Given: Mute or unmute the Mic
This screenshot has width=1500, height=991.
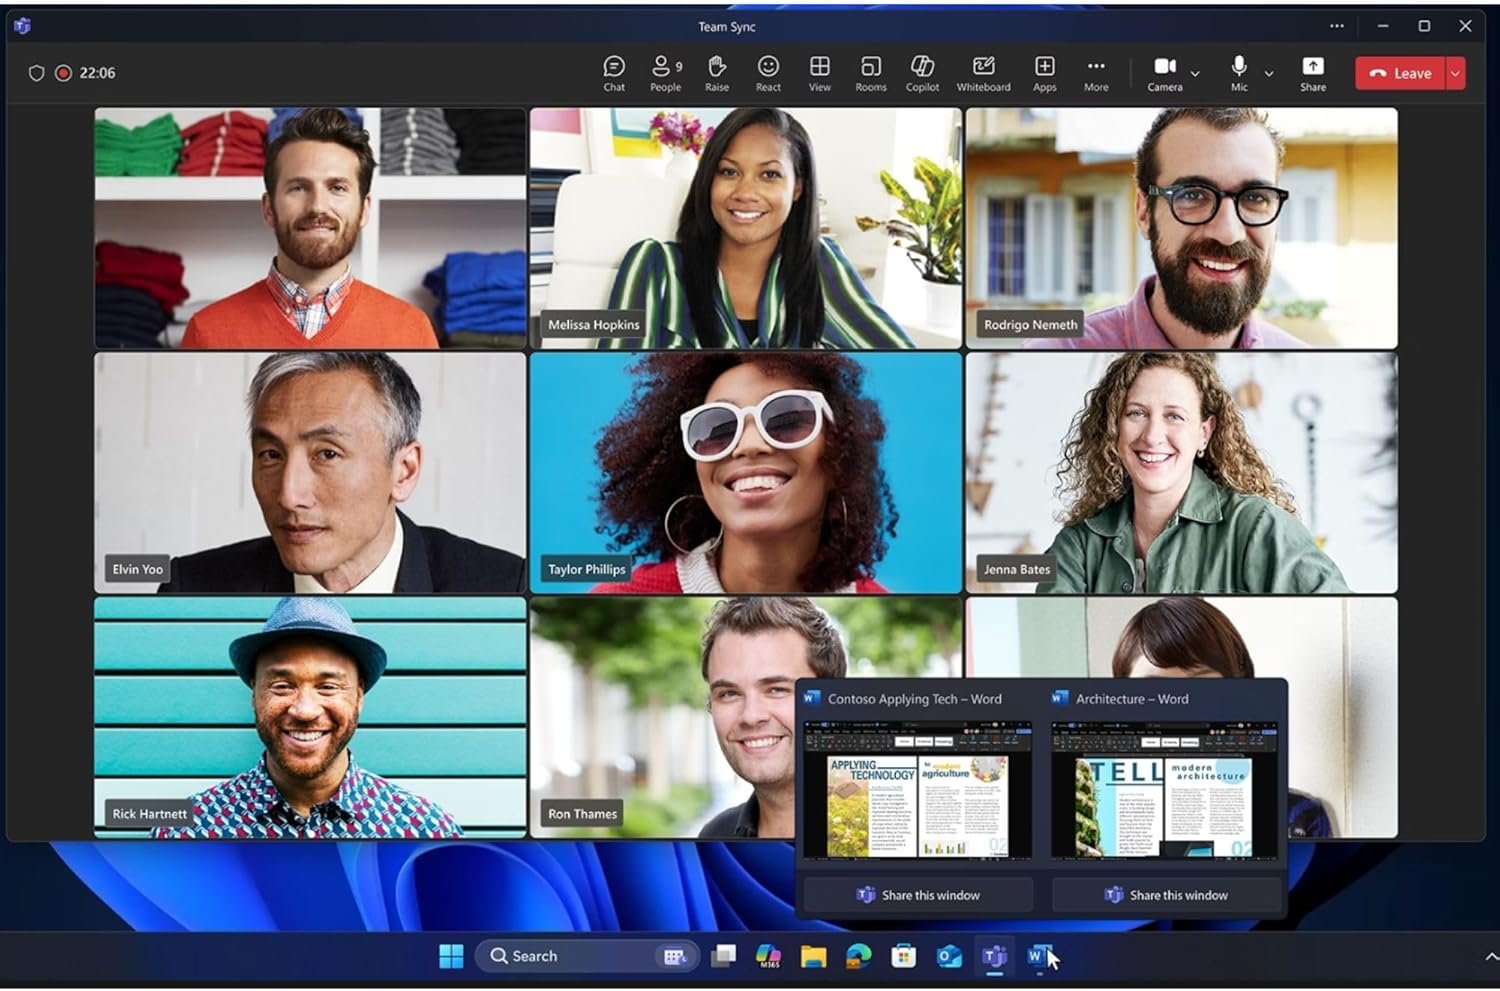Looking at the screenshot, I should (1239, 73).
